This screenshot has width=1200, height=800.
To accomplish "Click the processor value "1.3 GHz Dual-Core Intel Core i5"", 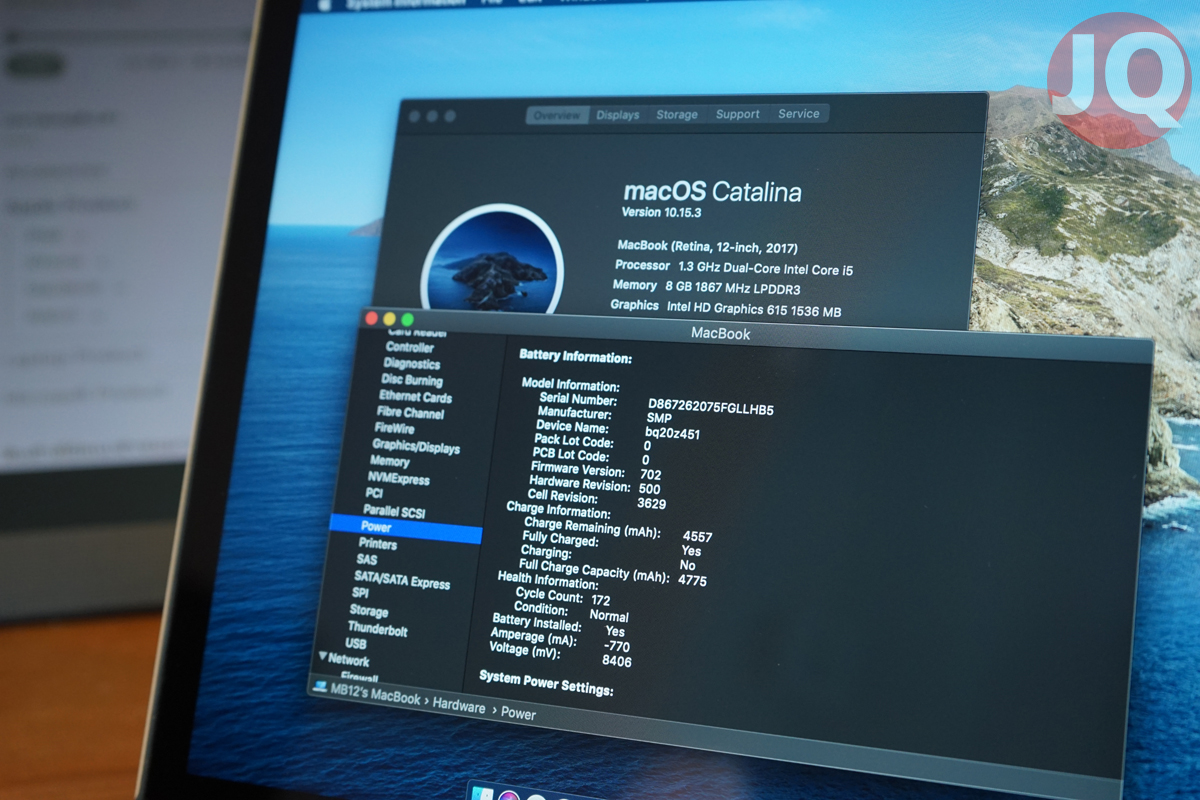I will tap(765, 269).
